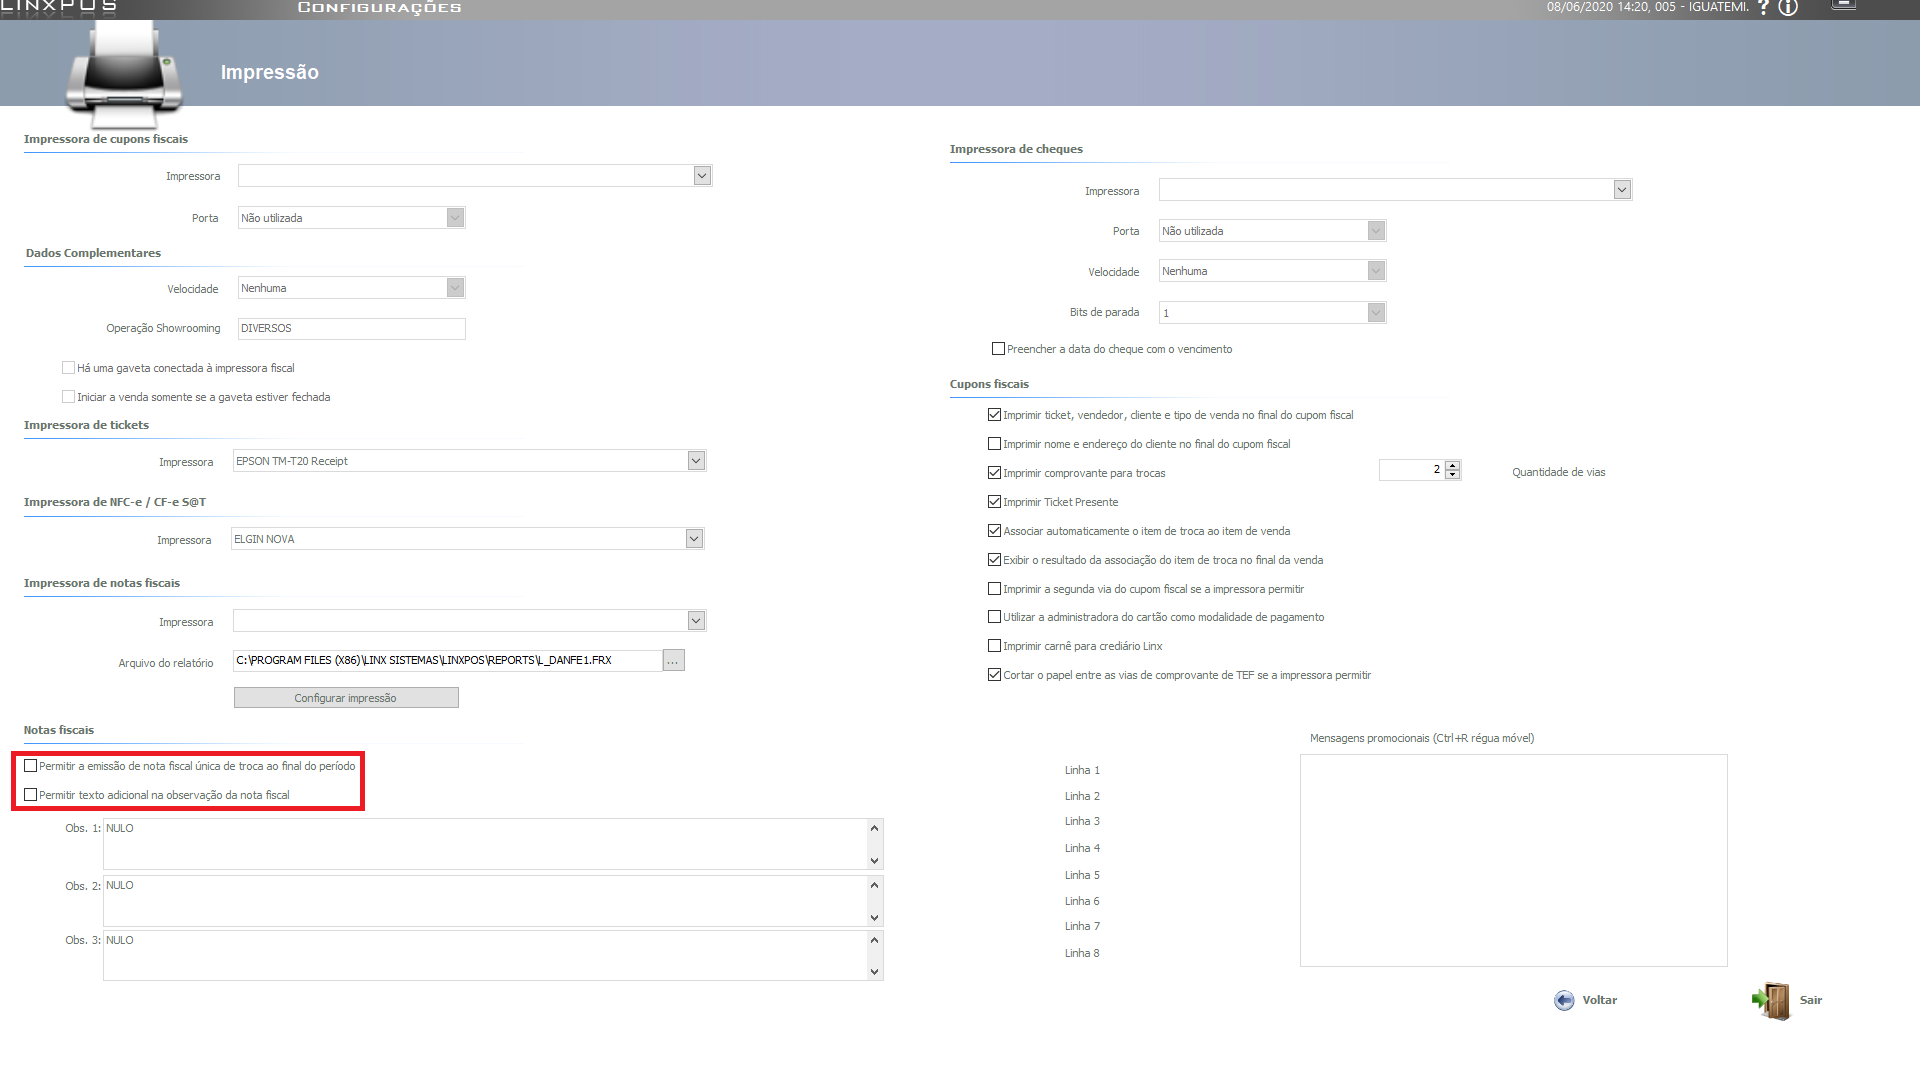The width and height of the screenshot is (1920, 1080).
Task: Click the browse ellipsis button for report file
Action: pyautogui.click(x=673, y=661)
